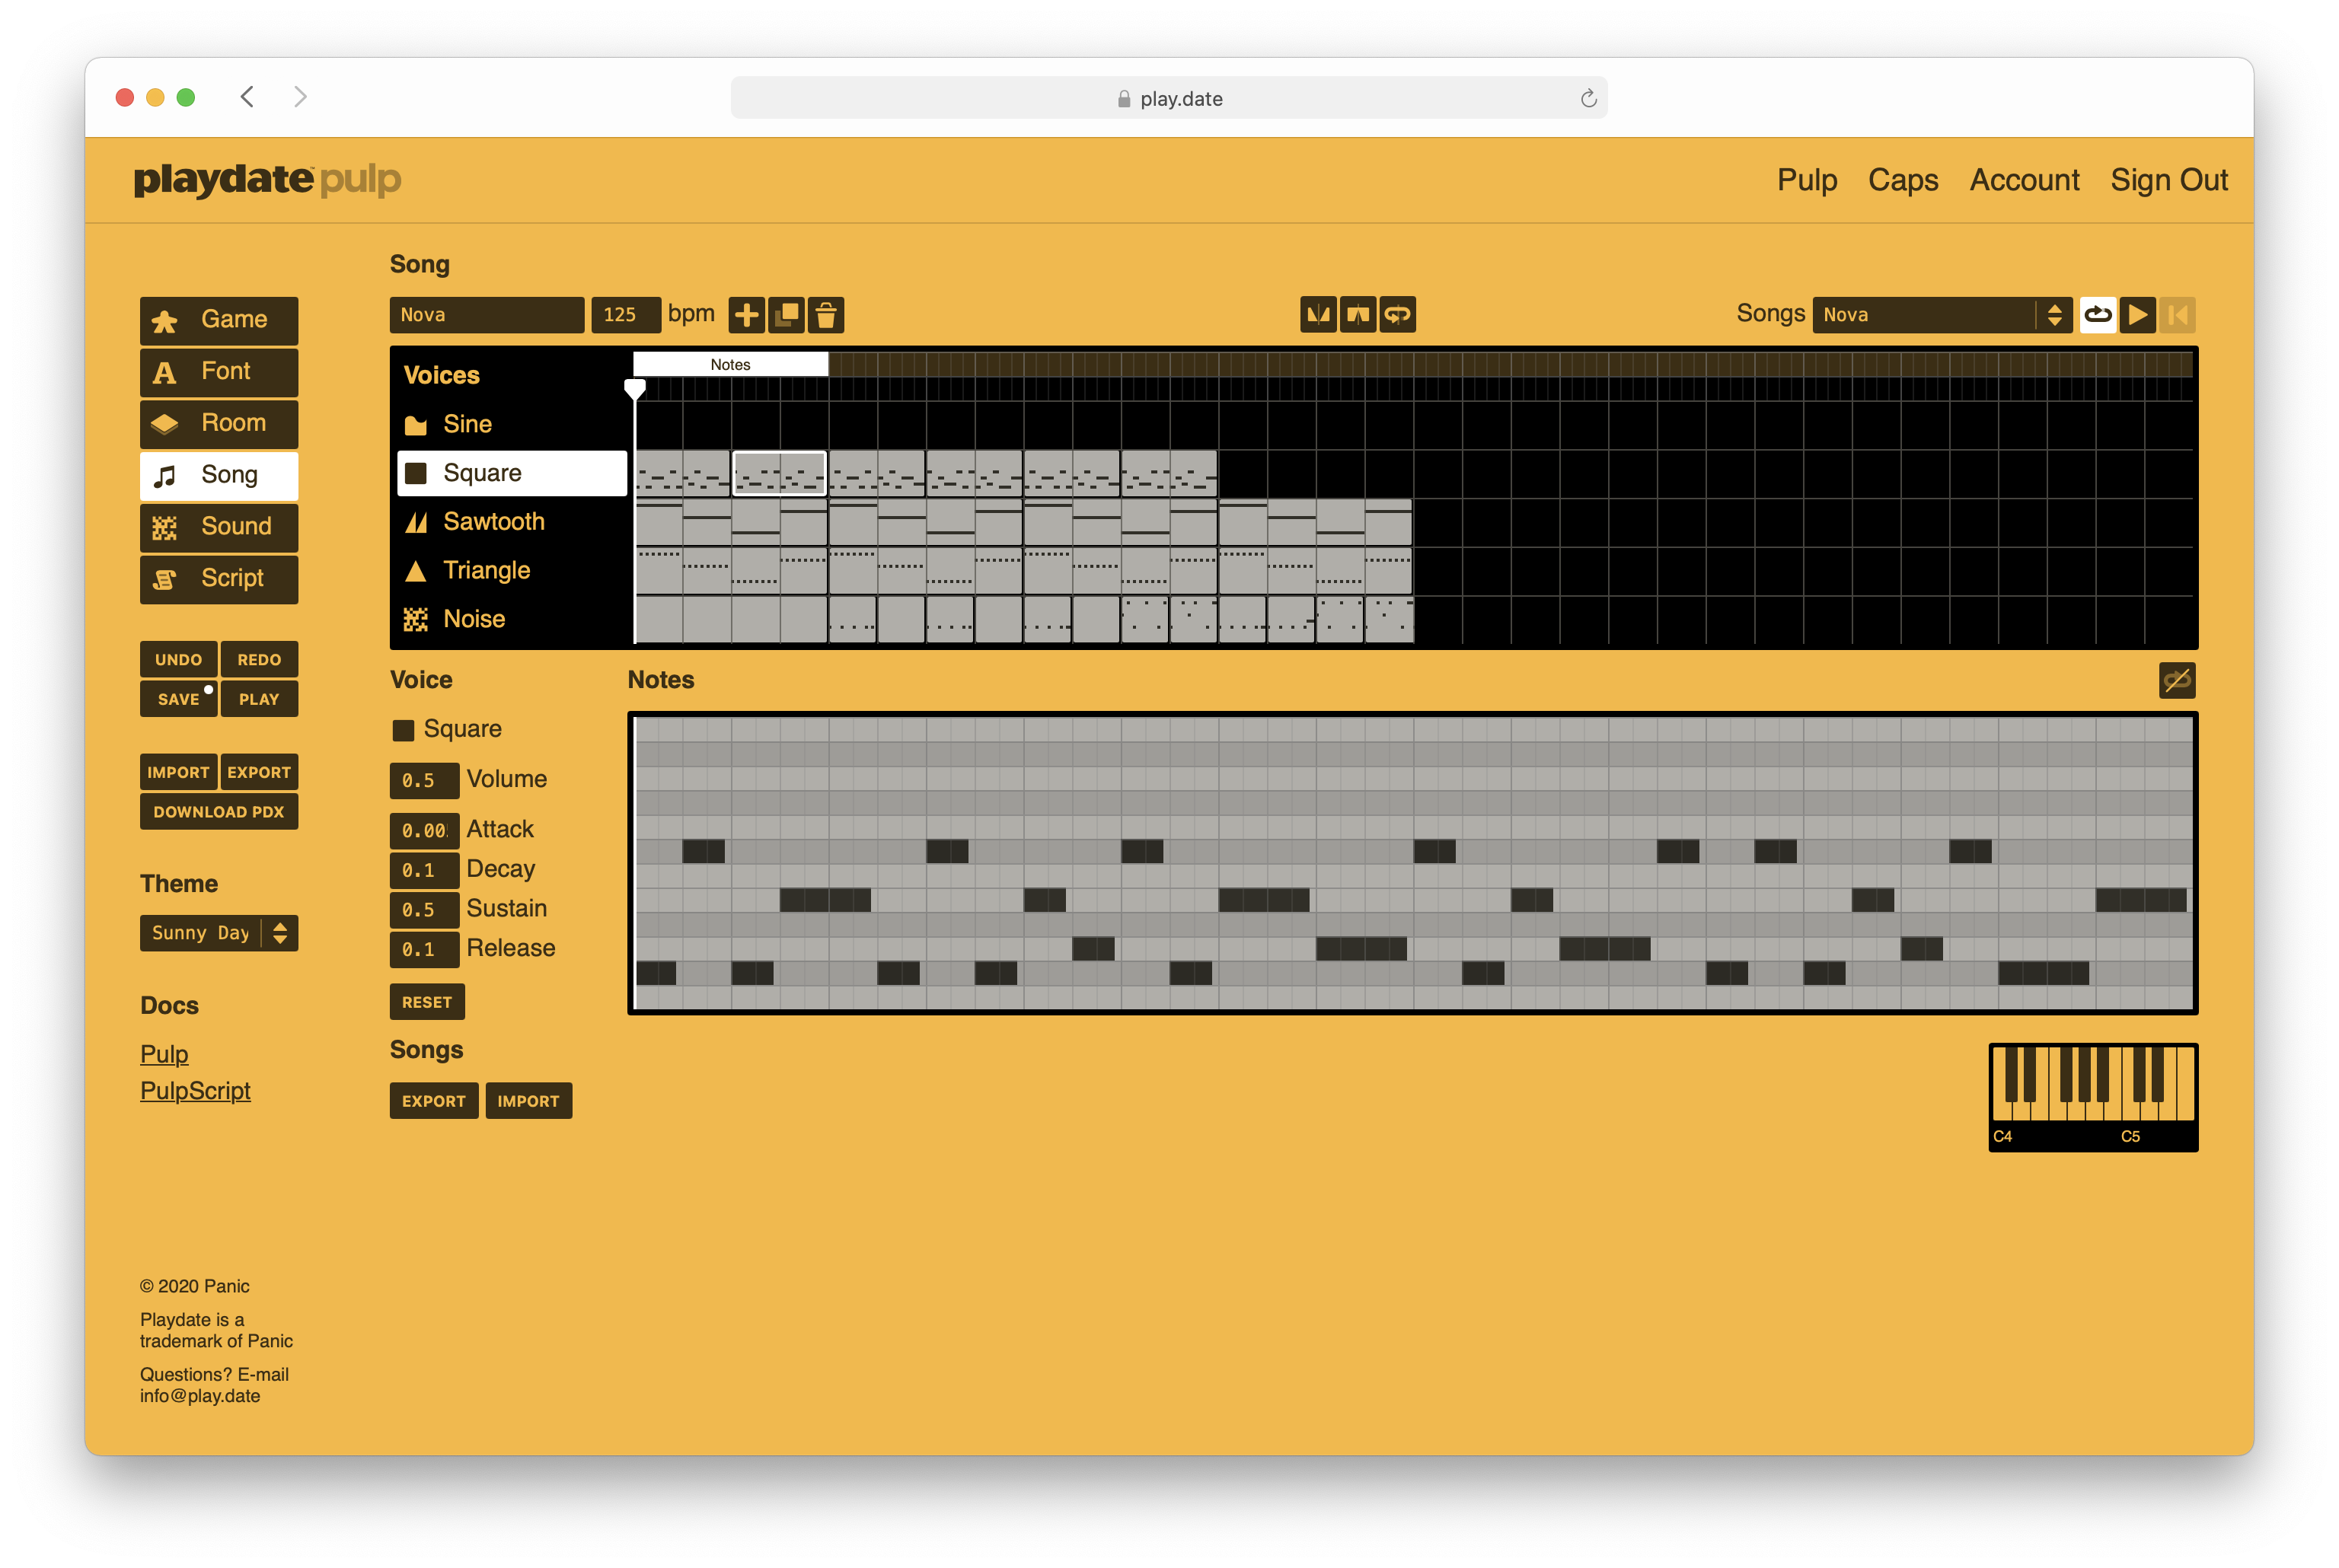Image resolution: width=2339 pixels, height=1568 pixels.
Task: Select the Triangle voice
Action: click(x=486, y=570)
